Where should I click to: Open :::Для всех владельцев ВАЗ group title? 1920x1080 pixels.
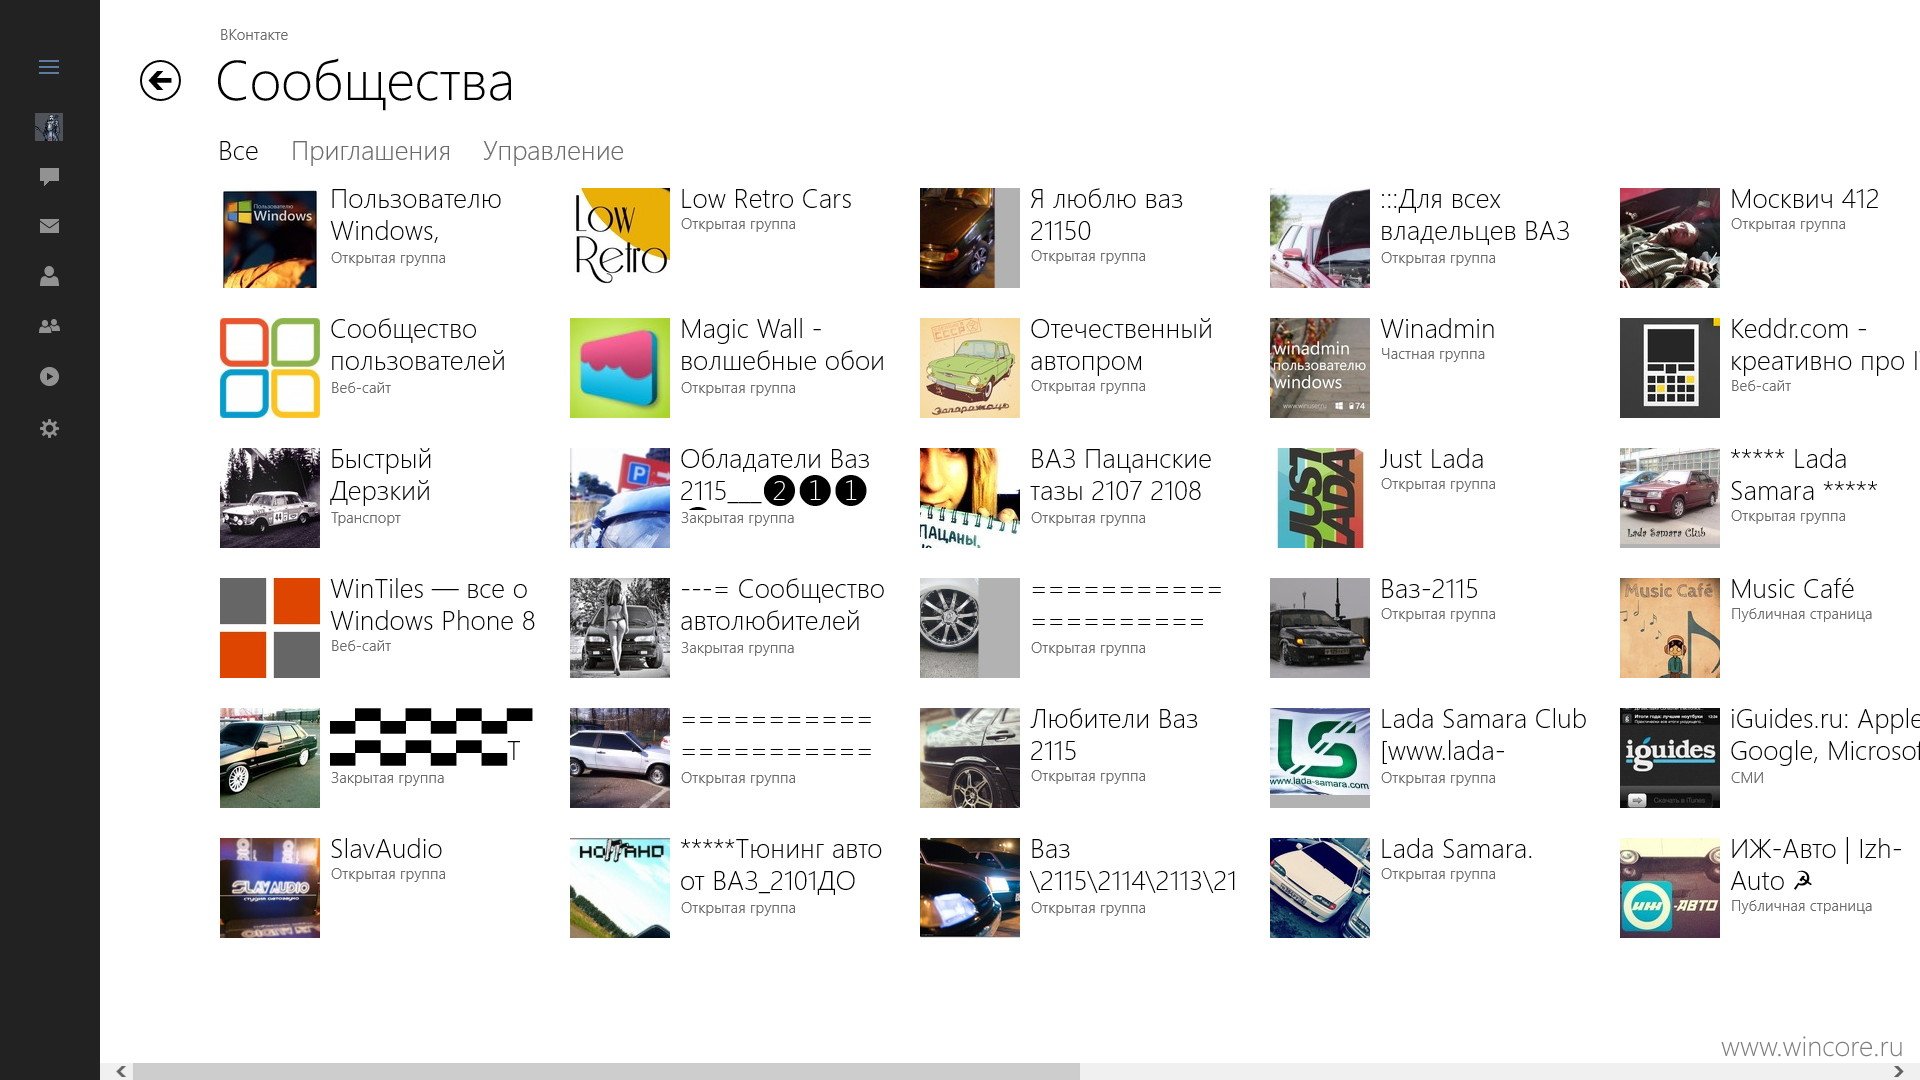point(1475,215)
